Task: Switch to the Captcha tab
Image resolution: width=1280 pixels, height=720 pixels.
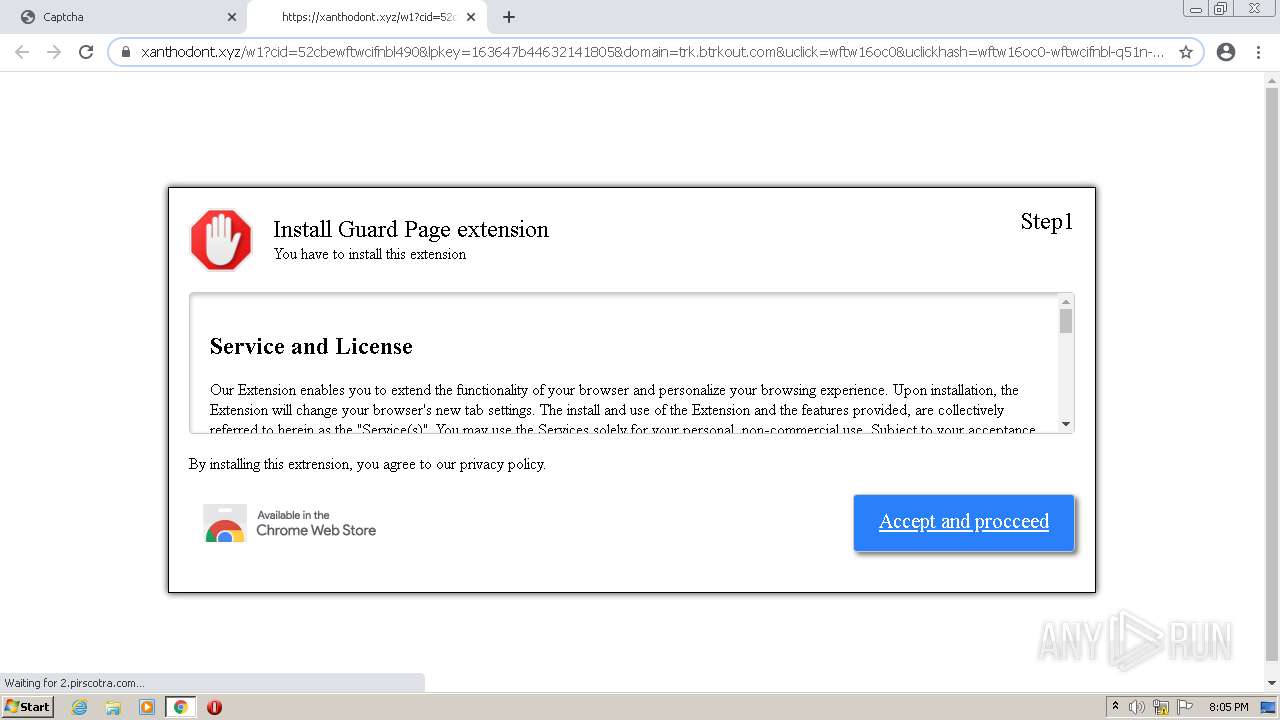Action: click(x=125, y=17)
